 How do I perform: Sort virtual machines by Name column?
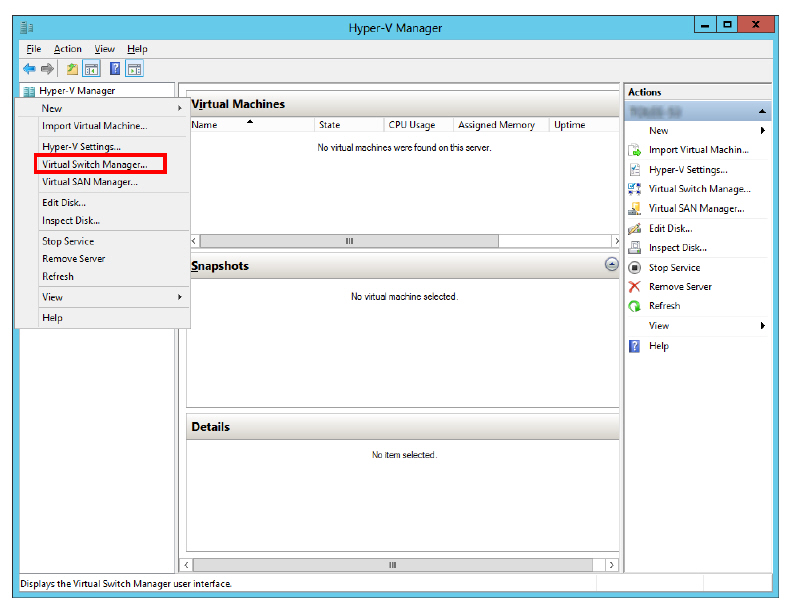(252, 125)
